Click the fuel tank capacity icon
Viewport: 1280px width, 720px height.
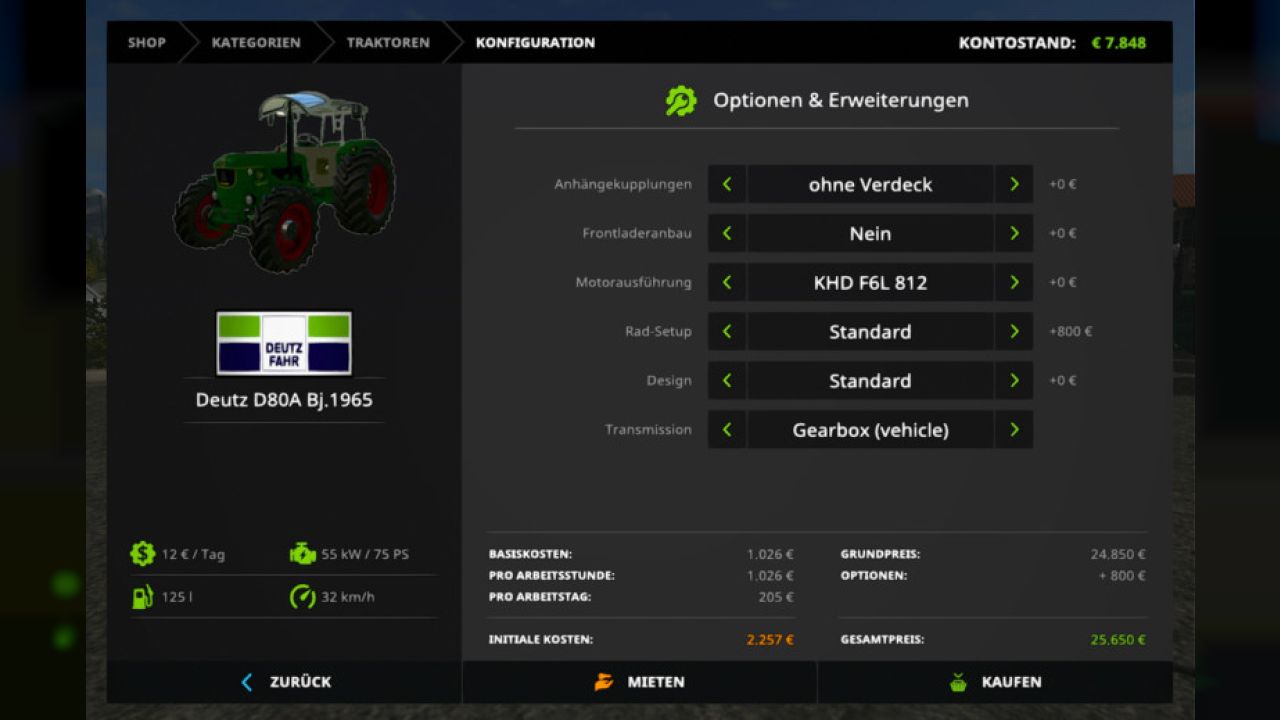pyautogui.click(x=143, y=597)
